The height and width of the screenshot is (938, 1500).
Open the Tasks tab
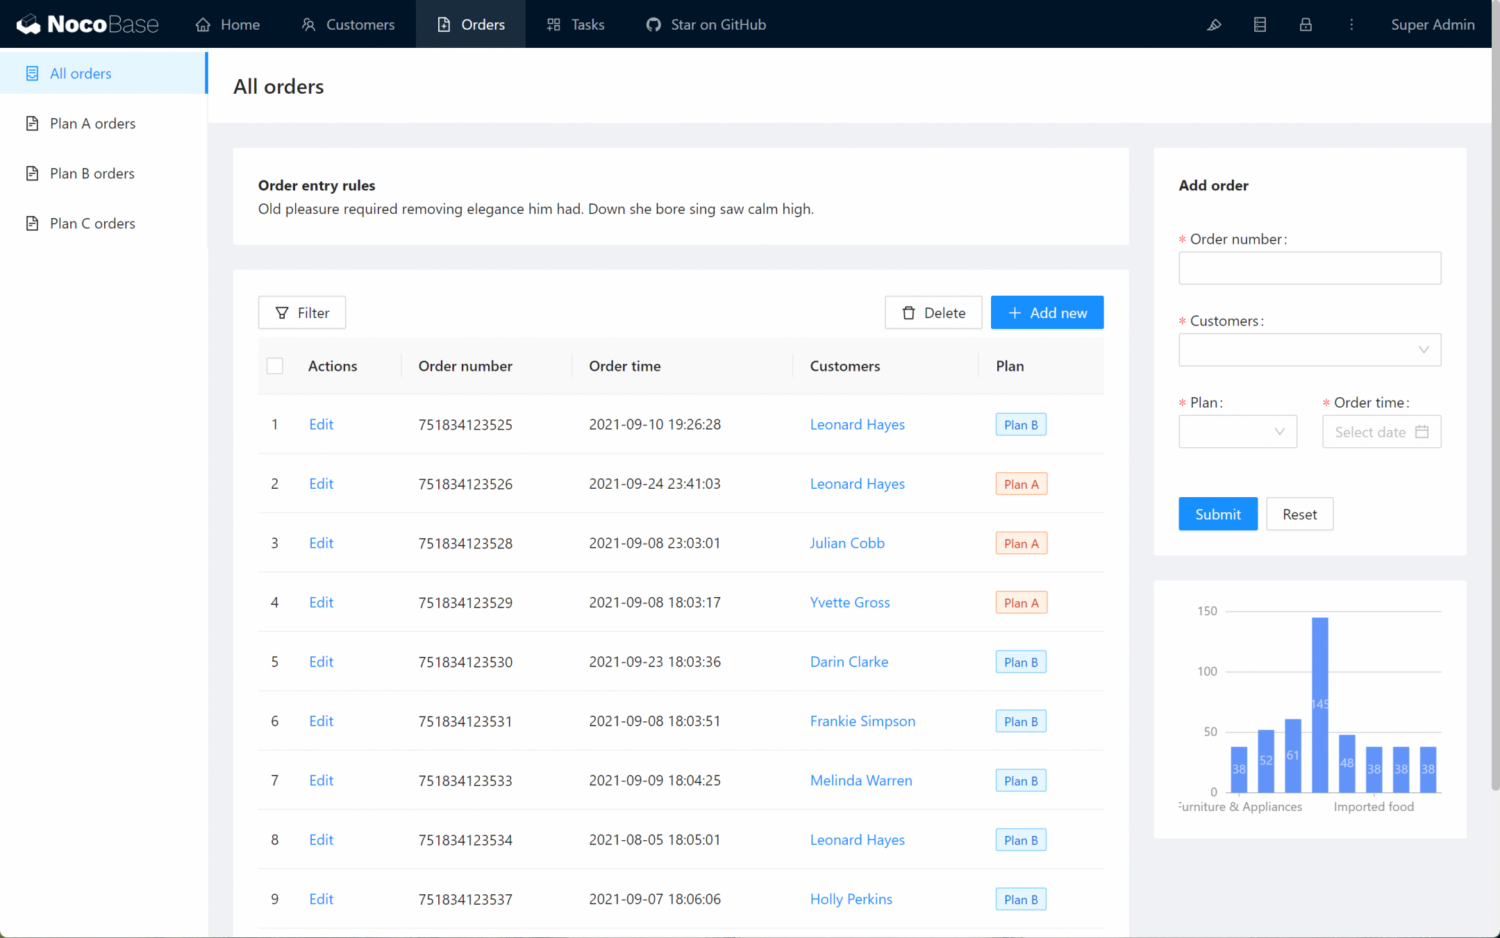pyautogui.click(x=576, y=24)
